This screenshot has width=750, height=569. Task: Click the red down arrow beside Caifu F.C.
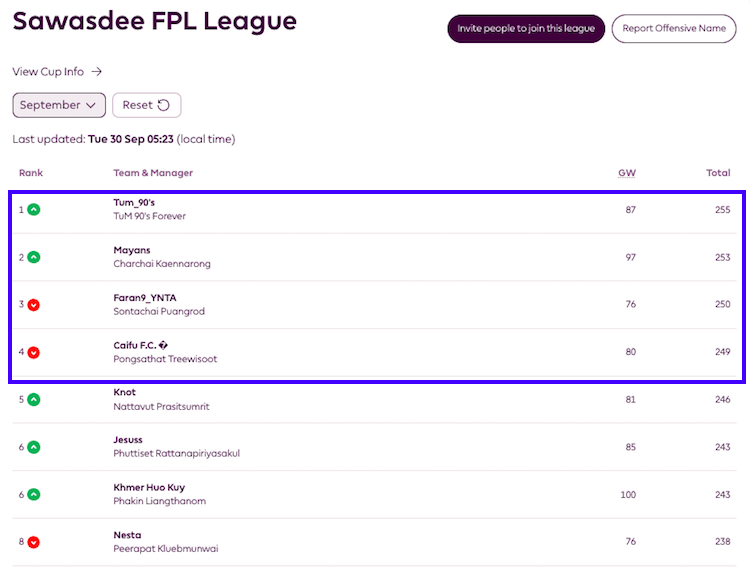(33, 352)
